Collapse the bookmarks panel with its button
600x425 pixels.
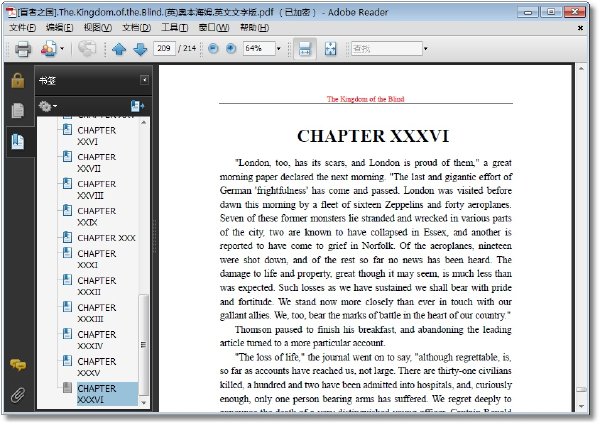pos(144,80)
